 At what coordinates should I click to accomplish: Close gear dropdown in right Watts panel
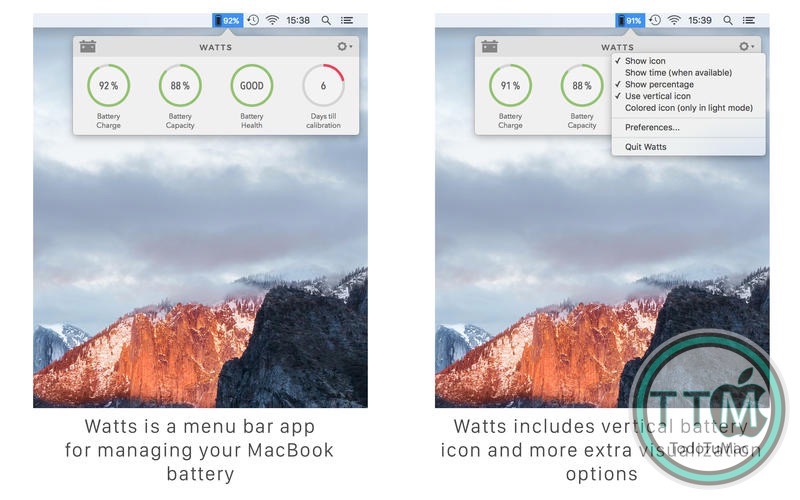click(x=746, y=46)
